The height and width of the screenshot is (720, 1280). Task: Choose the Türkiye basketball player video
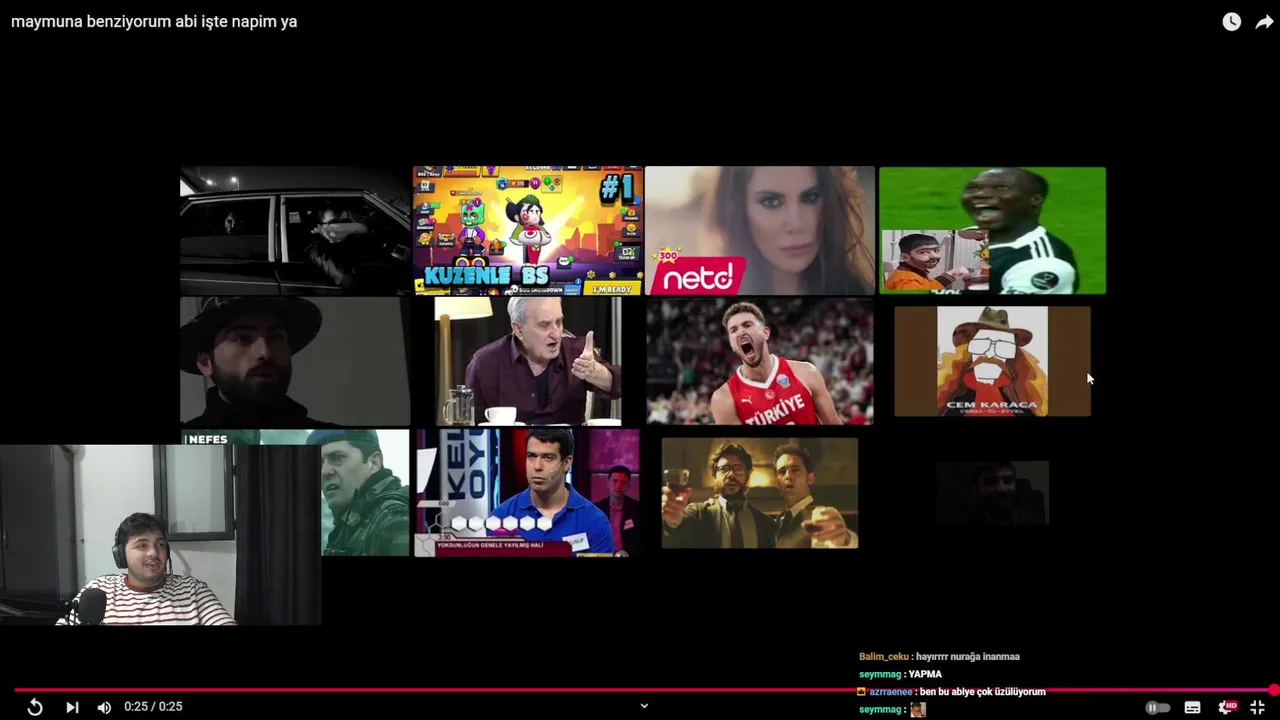(760, 361)
